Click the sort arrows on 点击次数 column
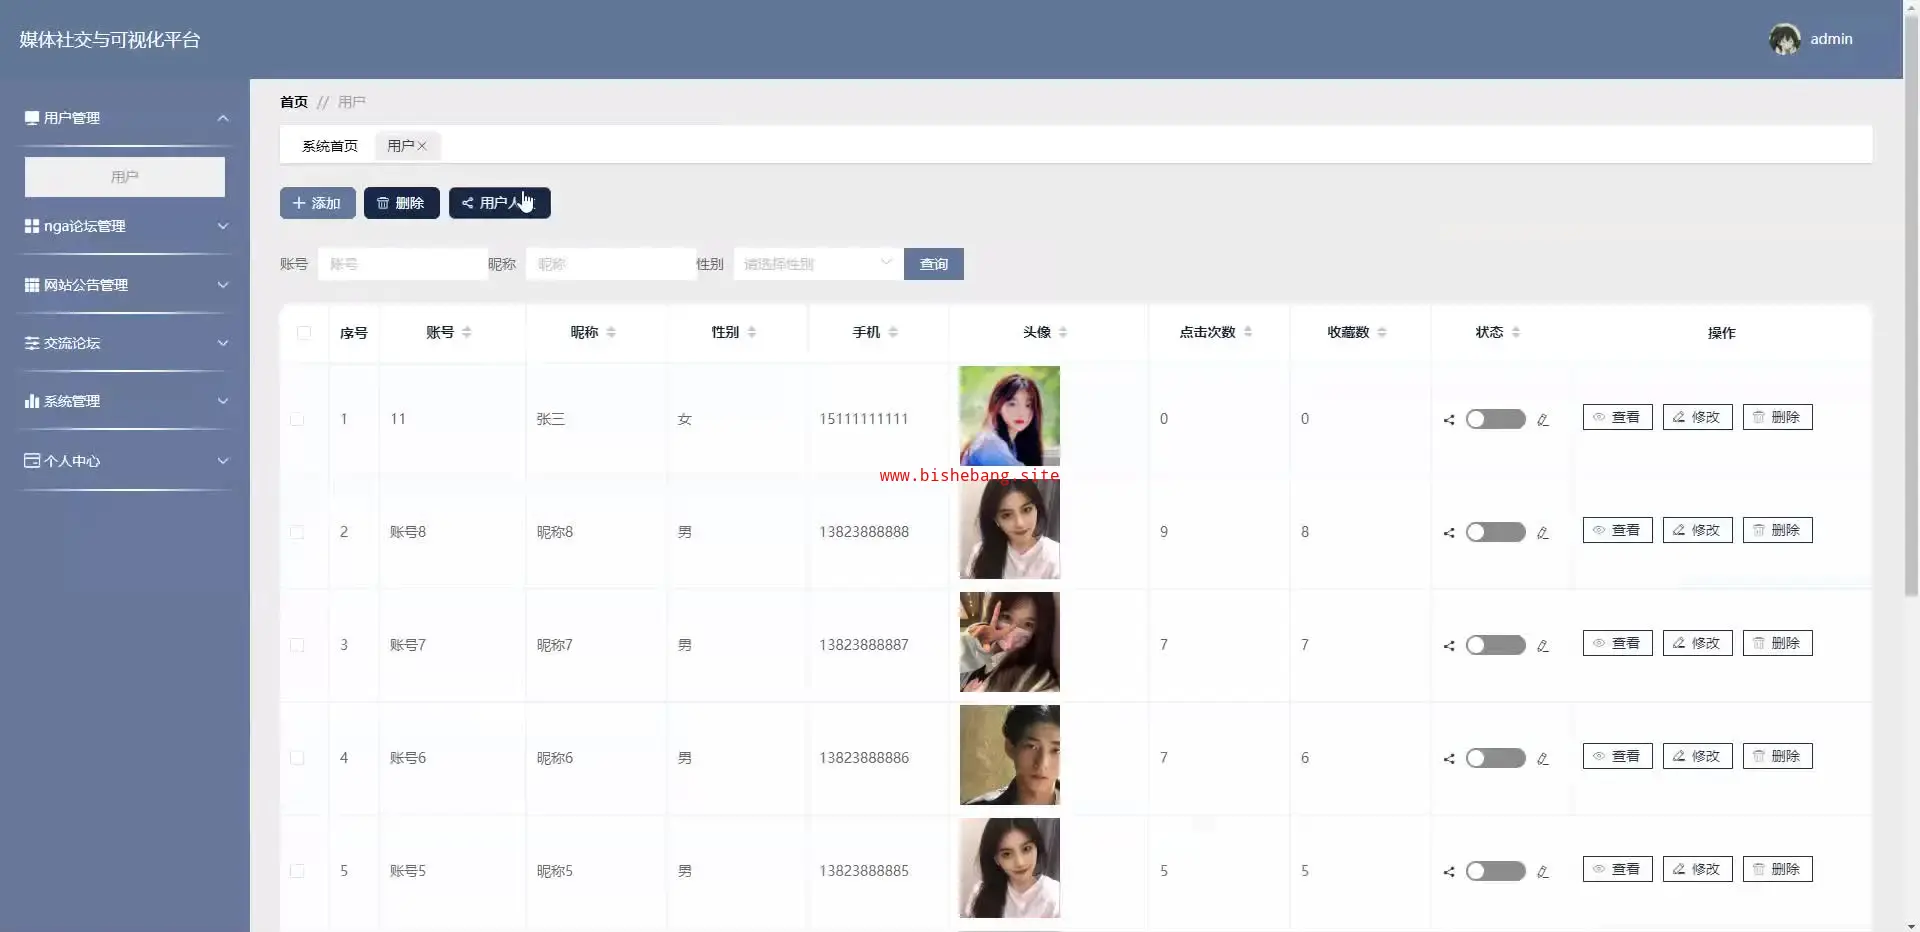The height and width of the screenshot is (932, 1920). [x=1248, y=332]
